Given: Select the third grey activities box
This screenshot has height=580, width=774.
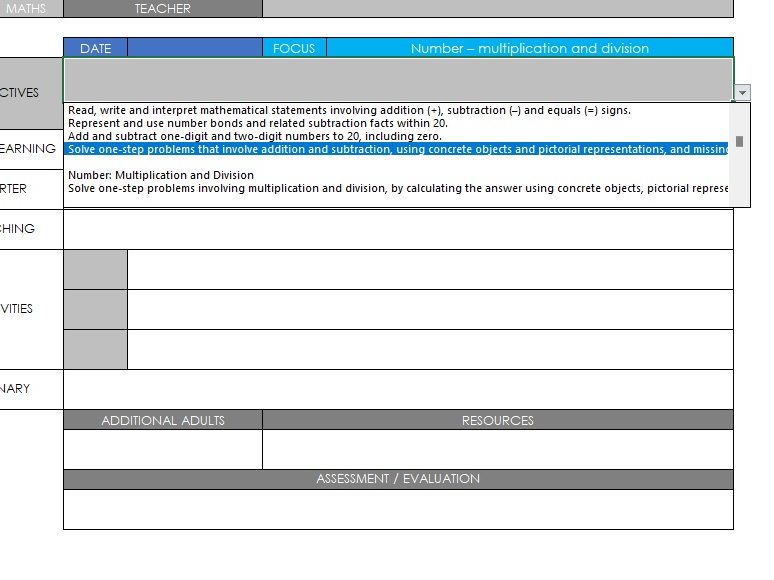Looking at the screenshot, I should [x=96, y=349].
